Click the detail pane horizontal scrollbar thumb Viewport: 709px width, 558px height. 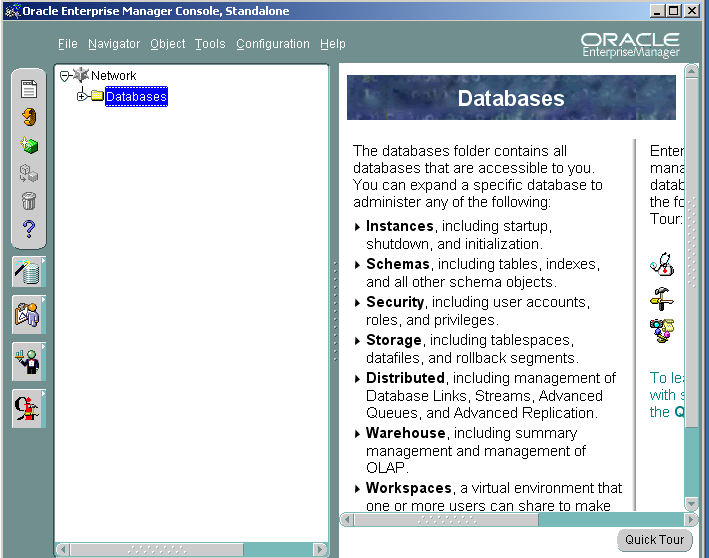[446, 520]
